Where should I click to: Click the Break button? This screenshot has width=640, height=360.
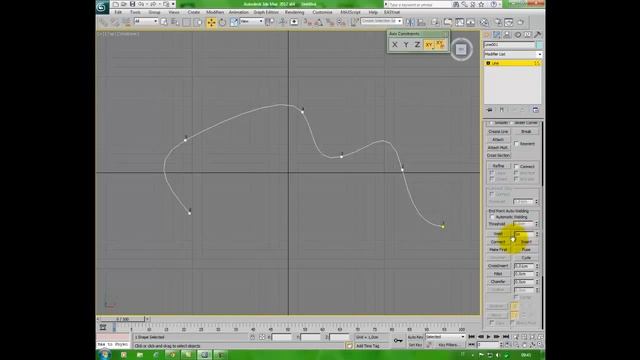pos(526,132)
